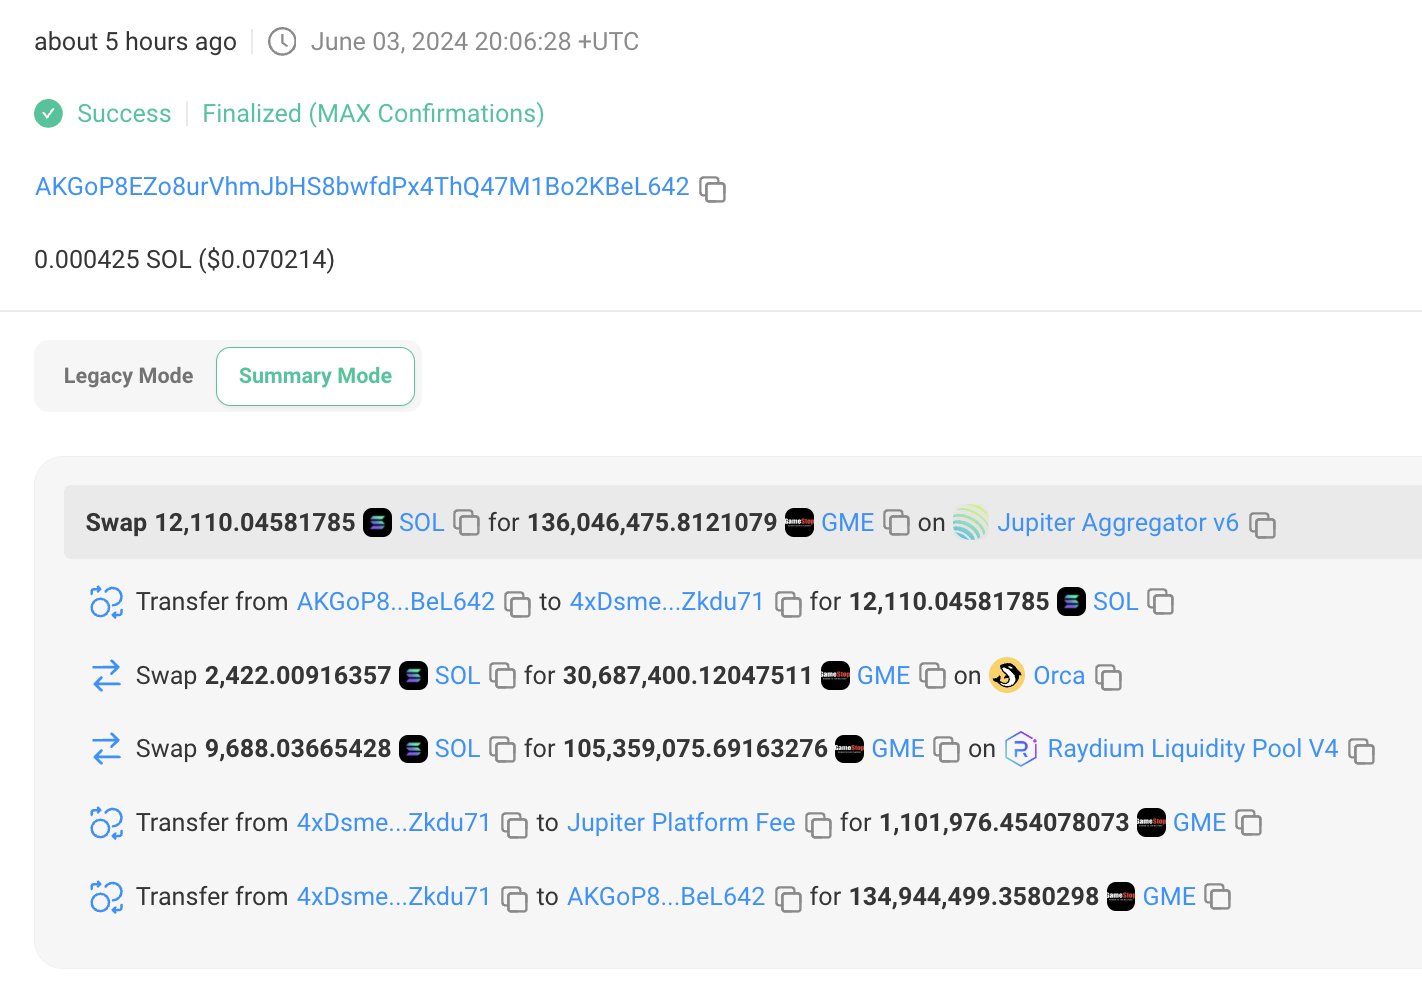This screenshot has height=992, width=1422.
Task: Click the fee text 0.000425 SOL ($0.070214)
Action: [x=185, y=260]
